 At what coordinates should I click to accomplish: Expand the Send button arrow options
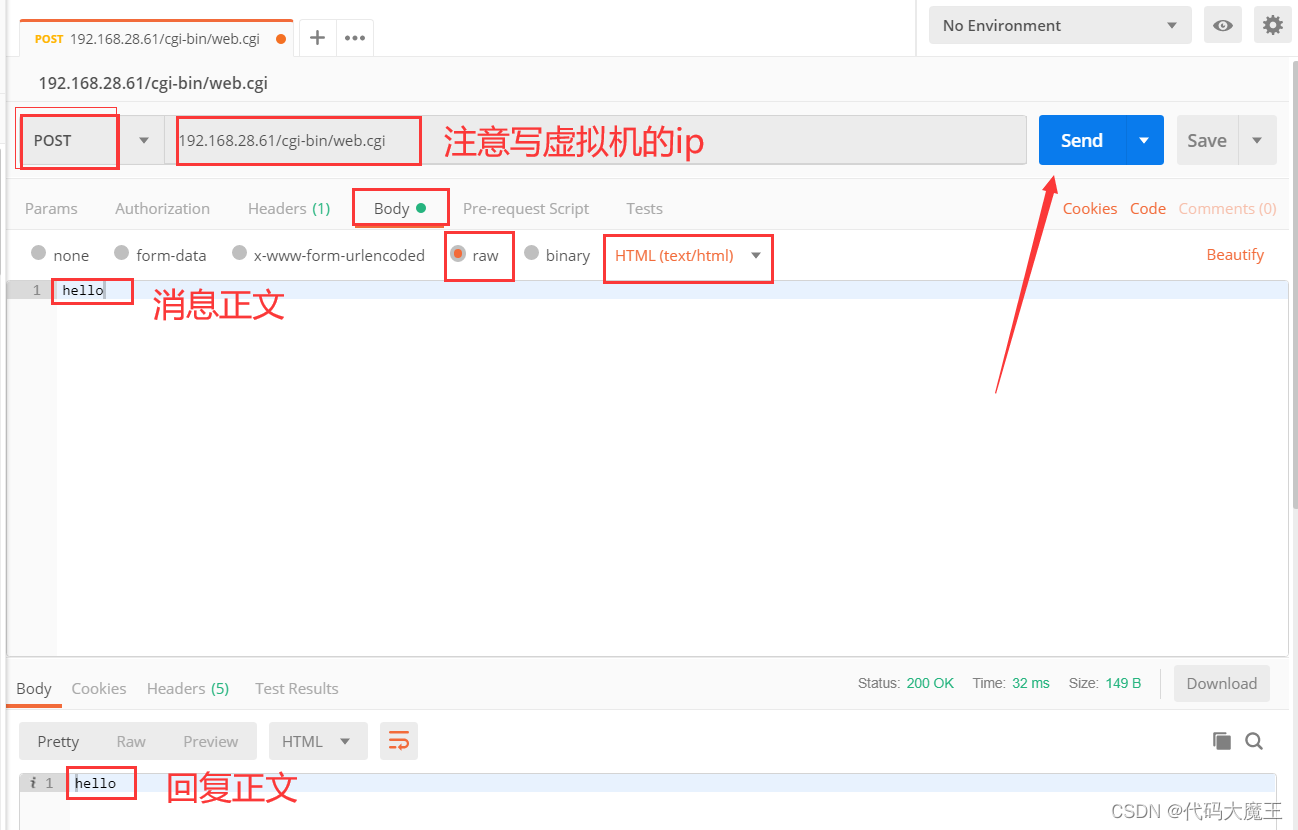(1144, 141)
